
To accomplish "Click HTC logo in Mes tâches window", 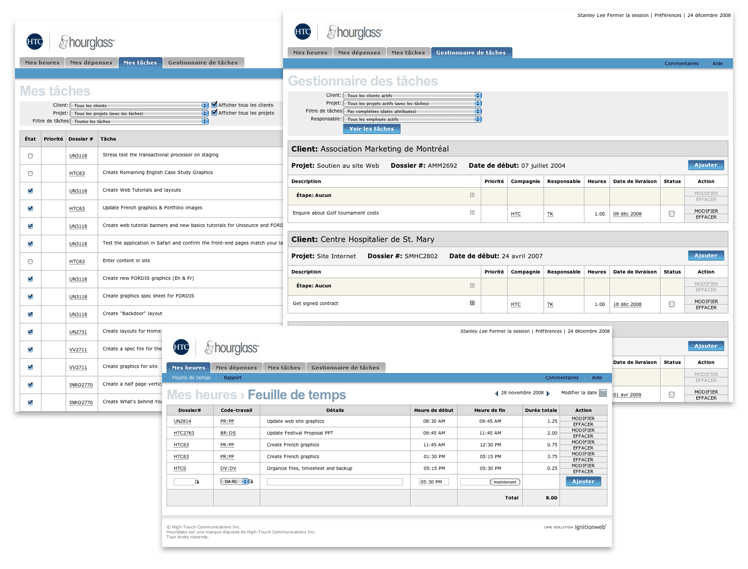I will [x=35, y=41].
